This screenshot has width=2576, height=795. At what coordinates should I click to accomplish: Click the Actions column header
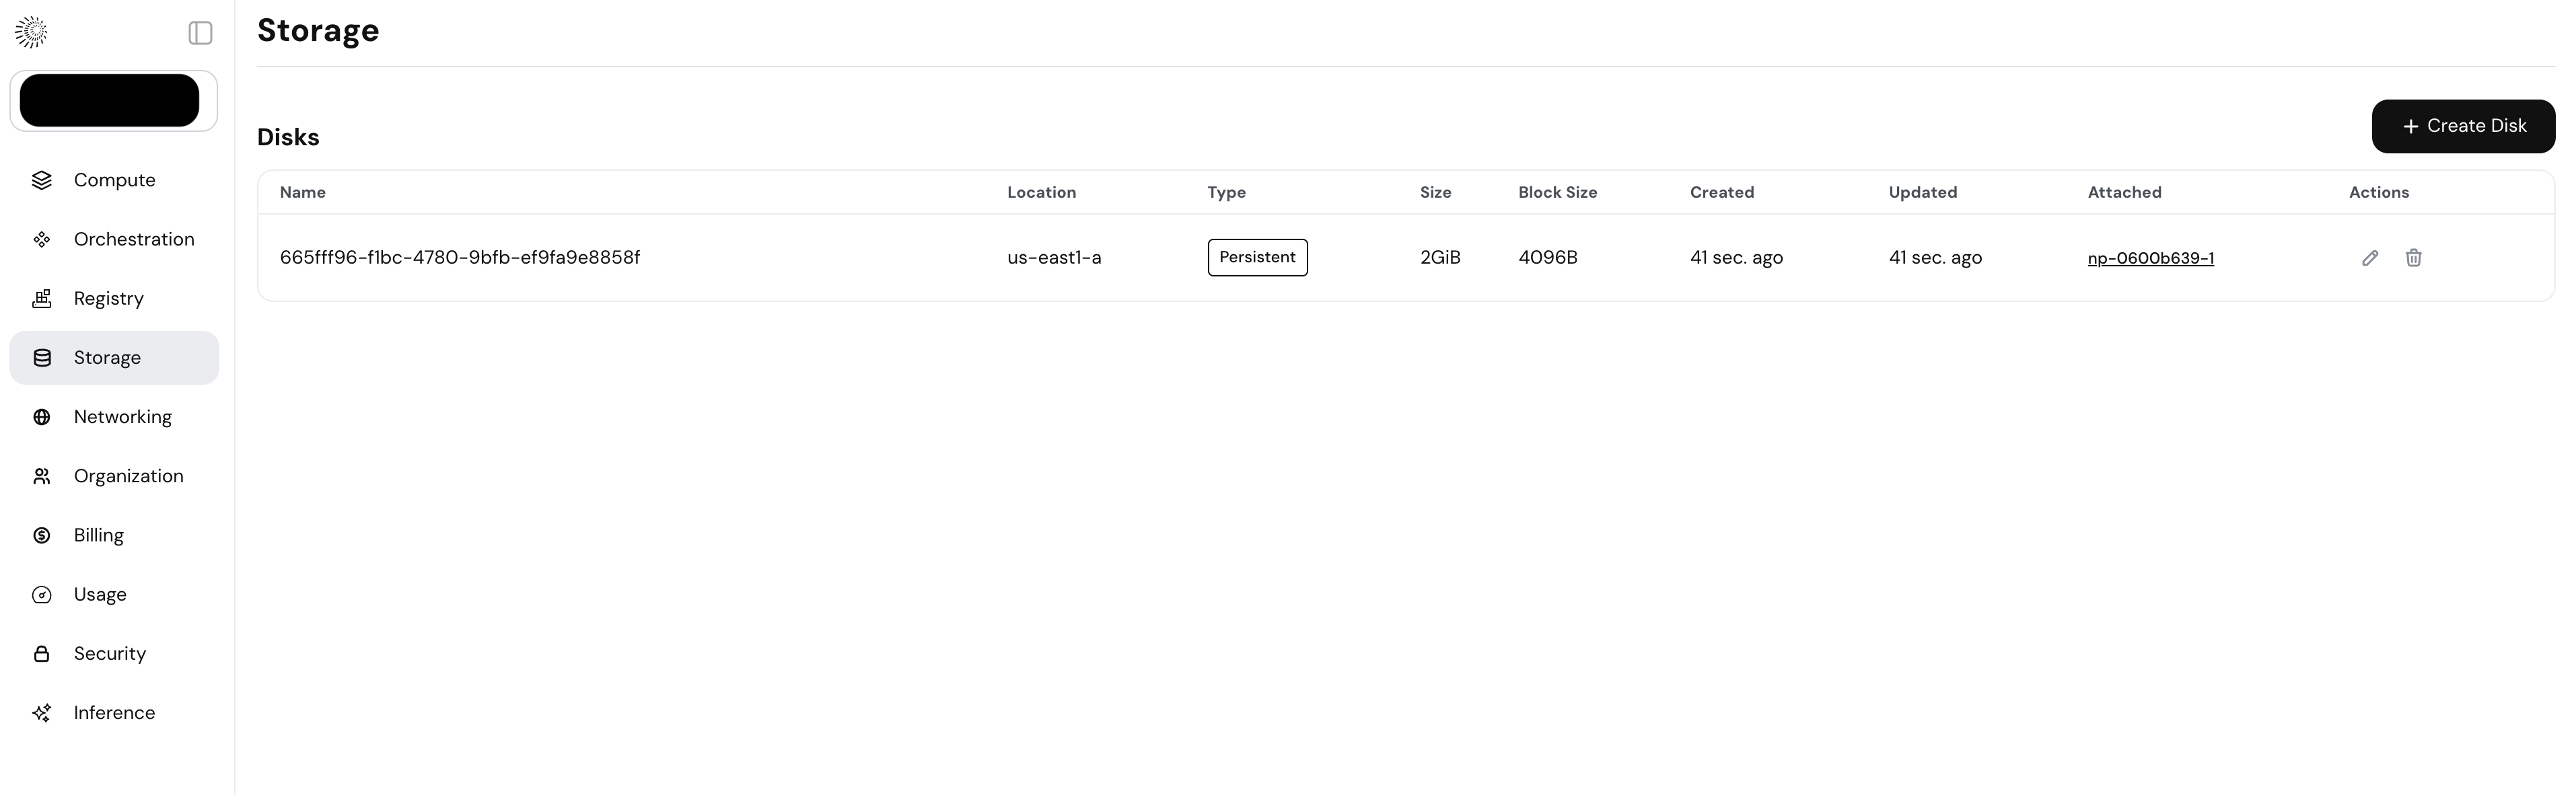coord(2378,192)
